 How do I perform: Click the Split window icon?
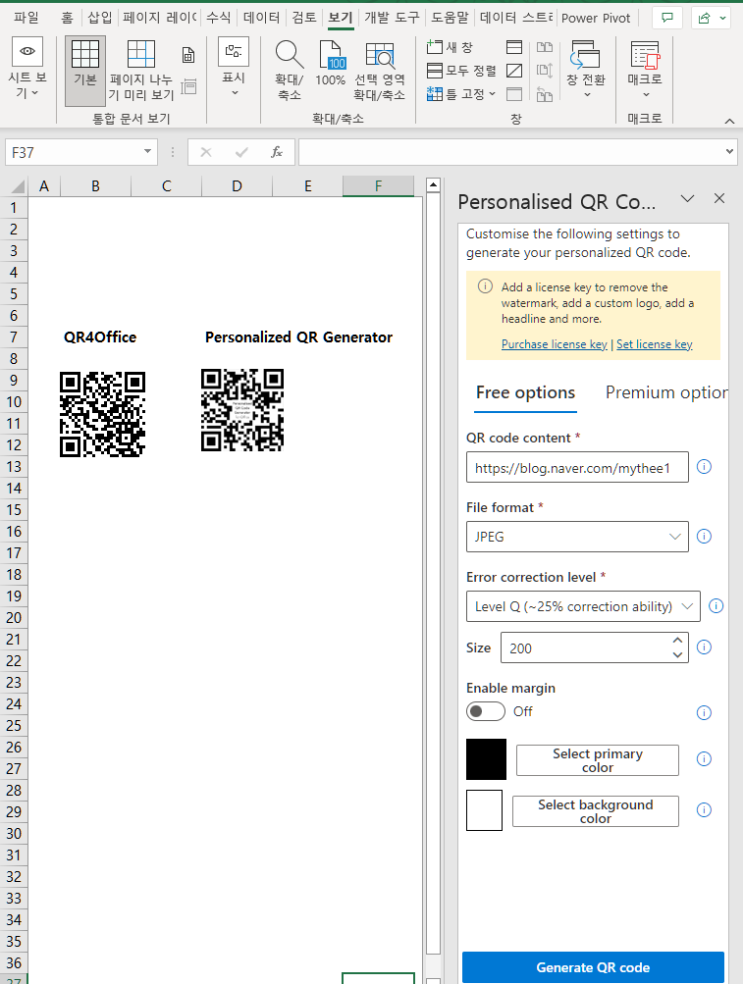point(514,47)
